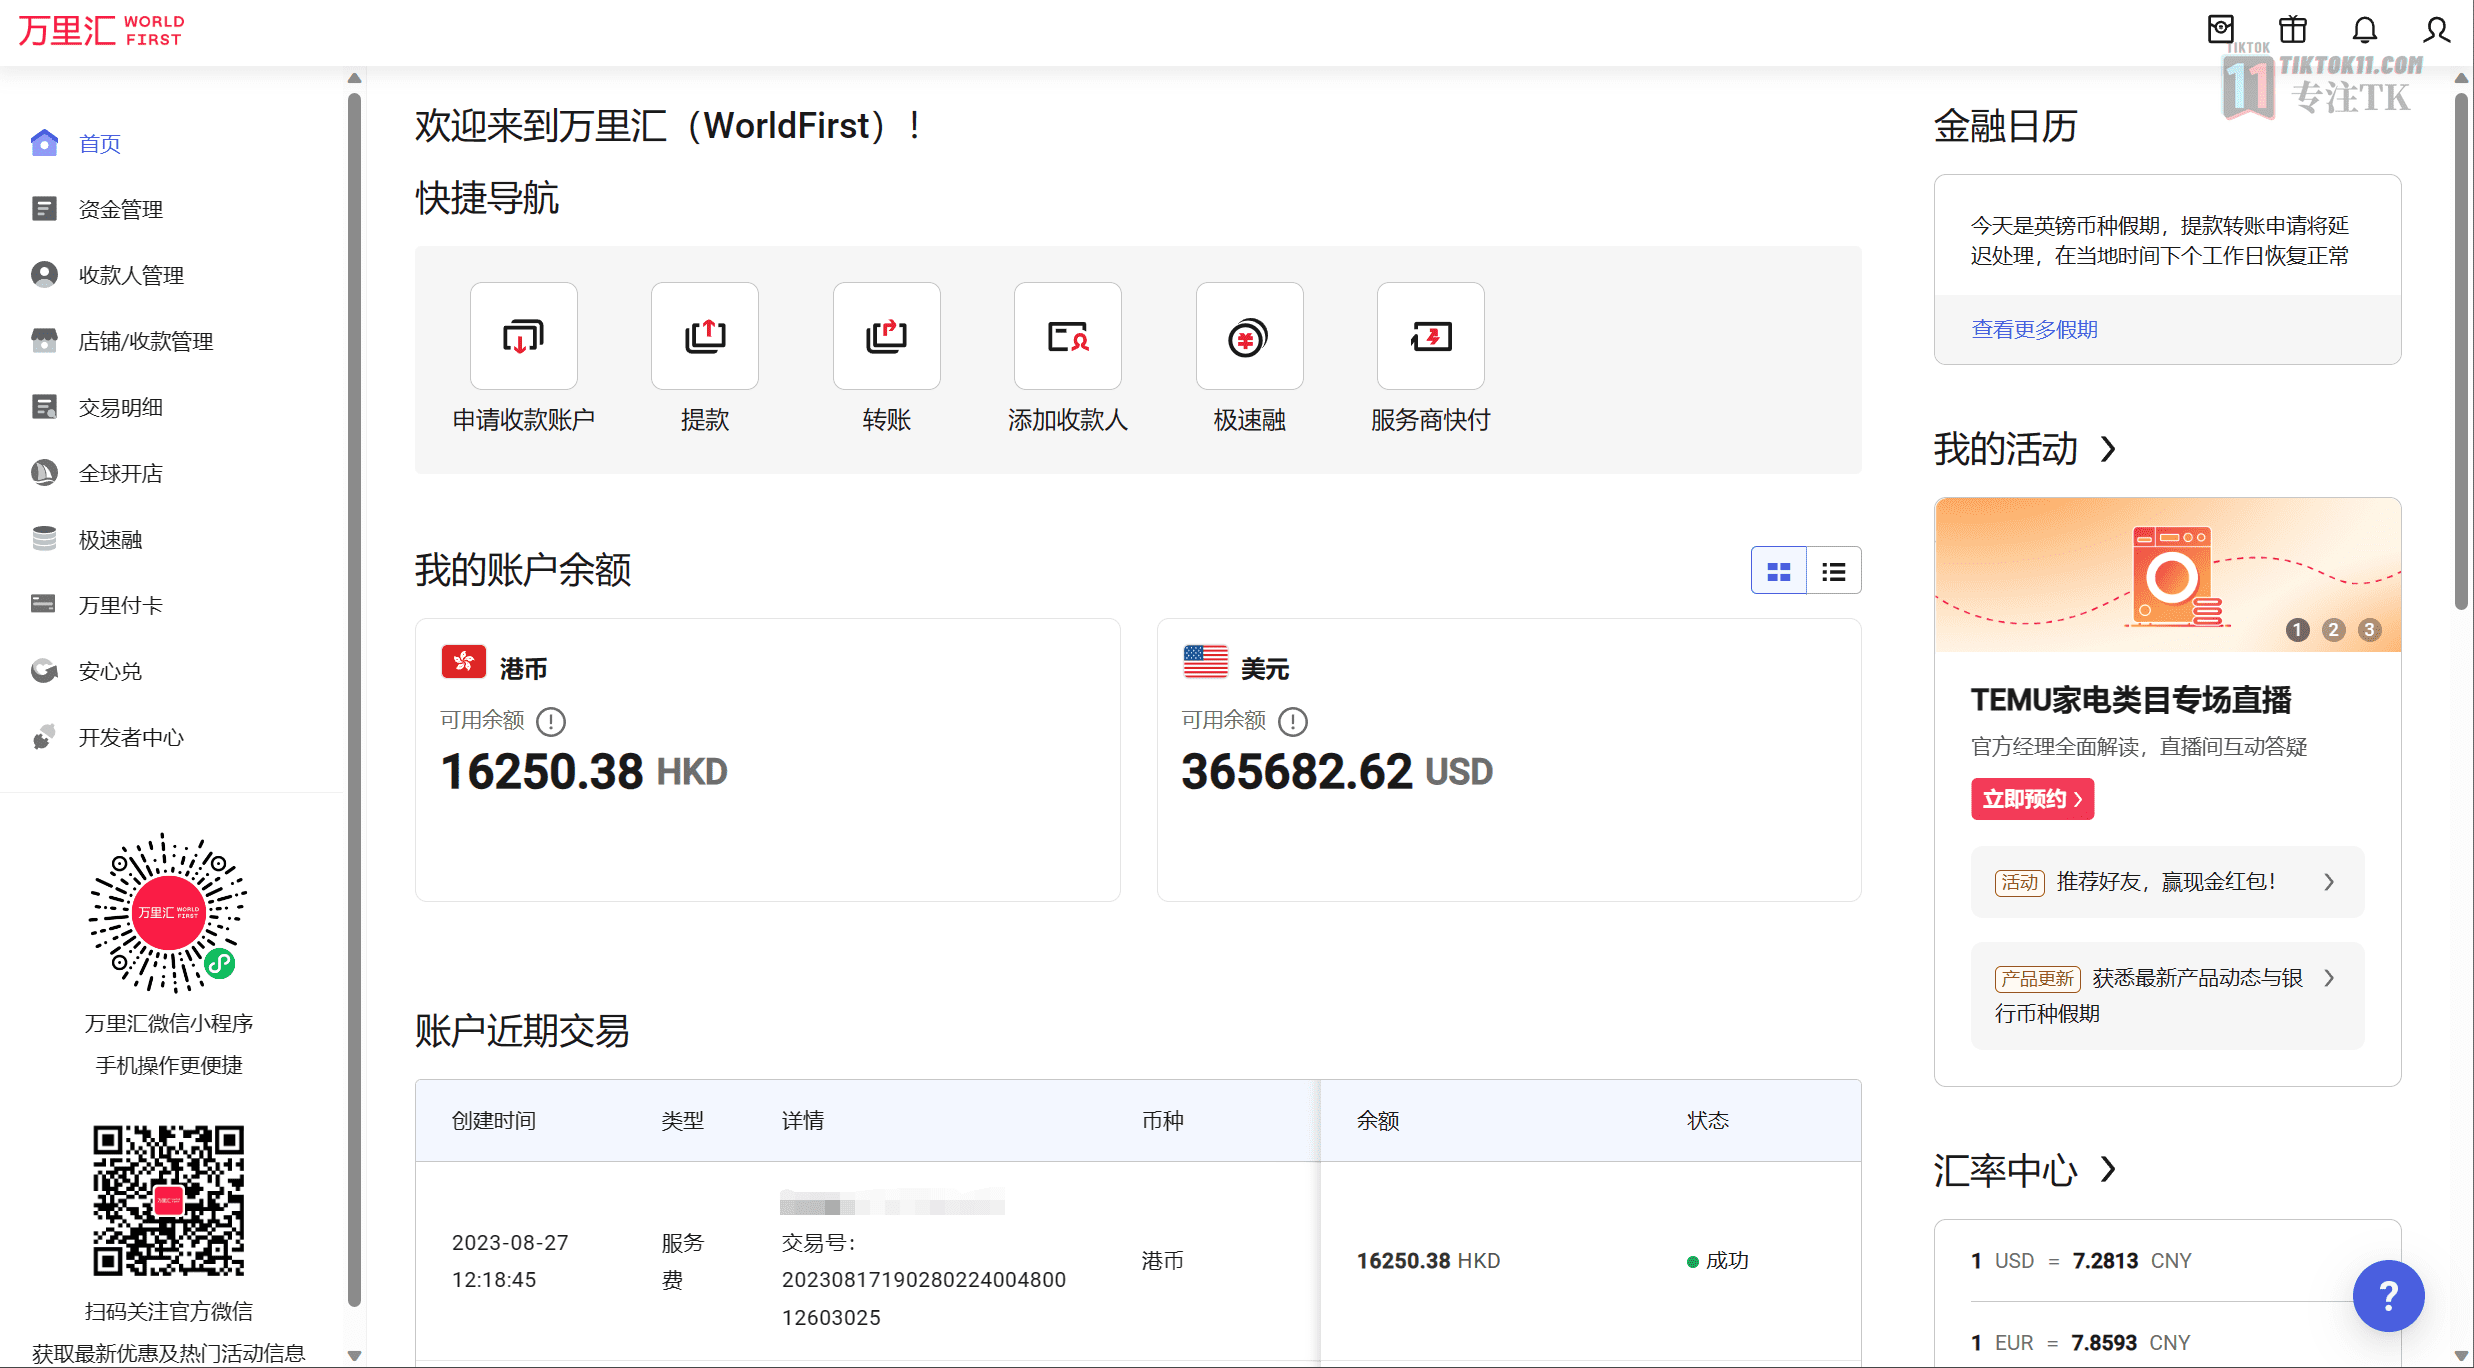The width and height of the screenshot is (2474, 1368).
Task: Click the 店铺/收款管理 store icon
Action: point(44,341)
